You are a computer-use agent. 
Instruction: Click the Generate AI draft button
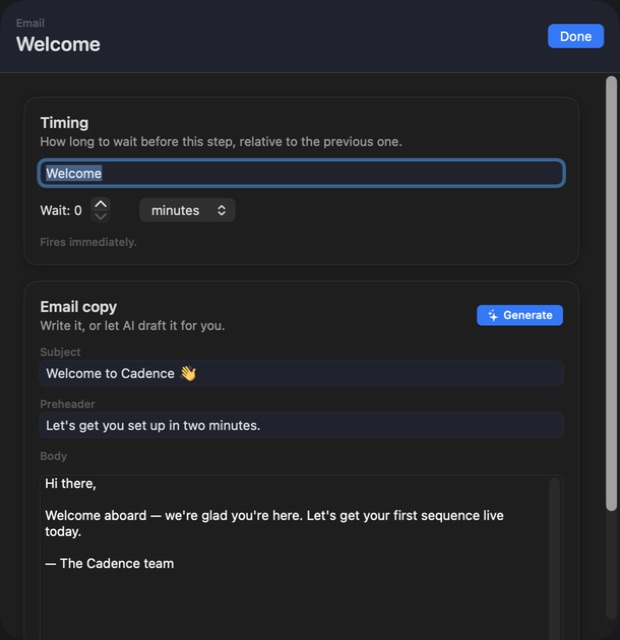pyautogui.click(x=520, y=315)
